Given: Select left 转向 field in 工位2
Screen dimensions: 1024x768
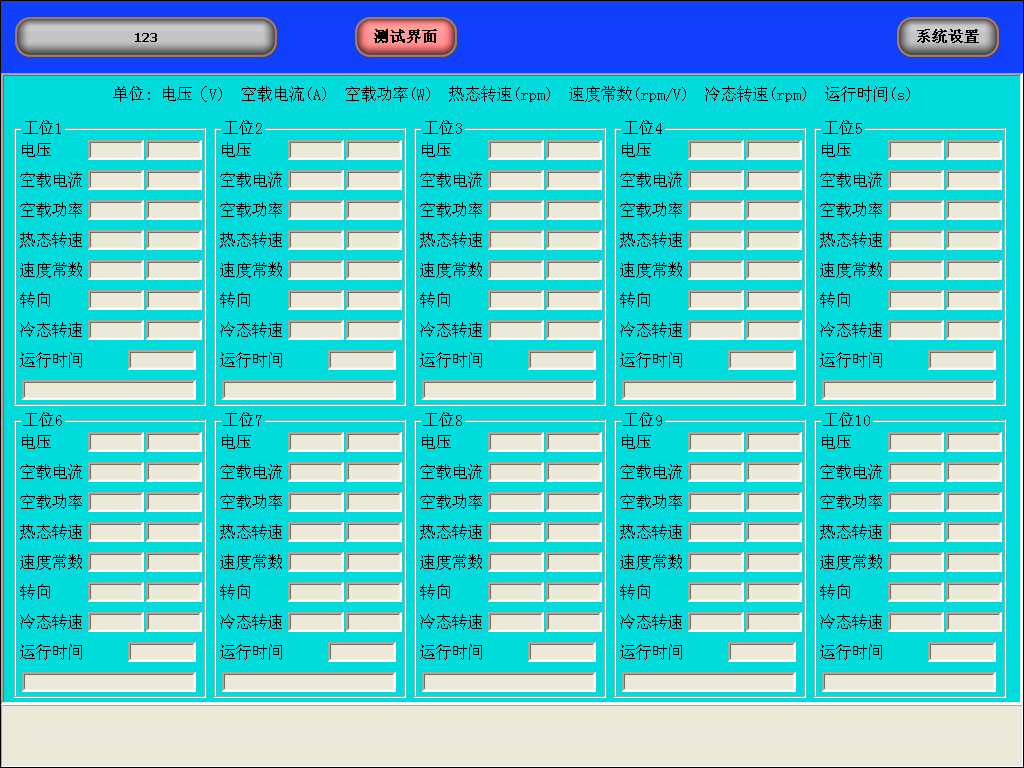Looking at the screenshot, I should (316, 300).
